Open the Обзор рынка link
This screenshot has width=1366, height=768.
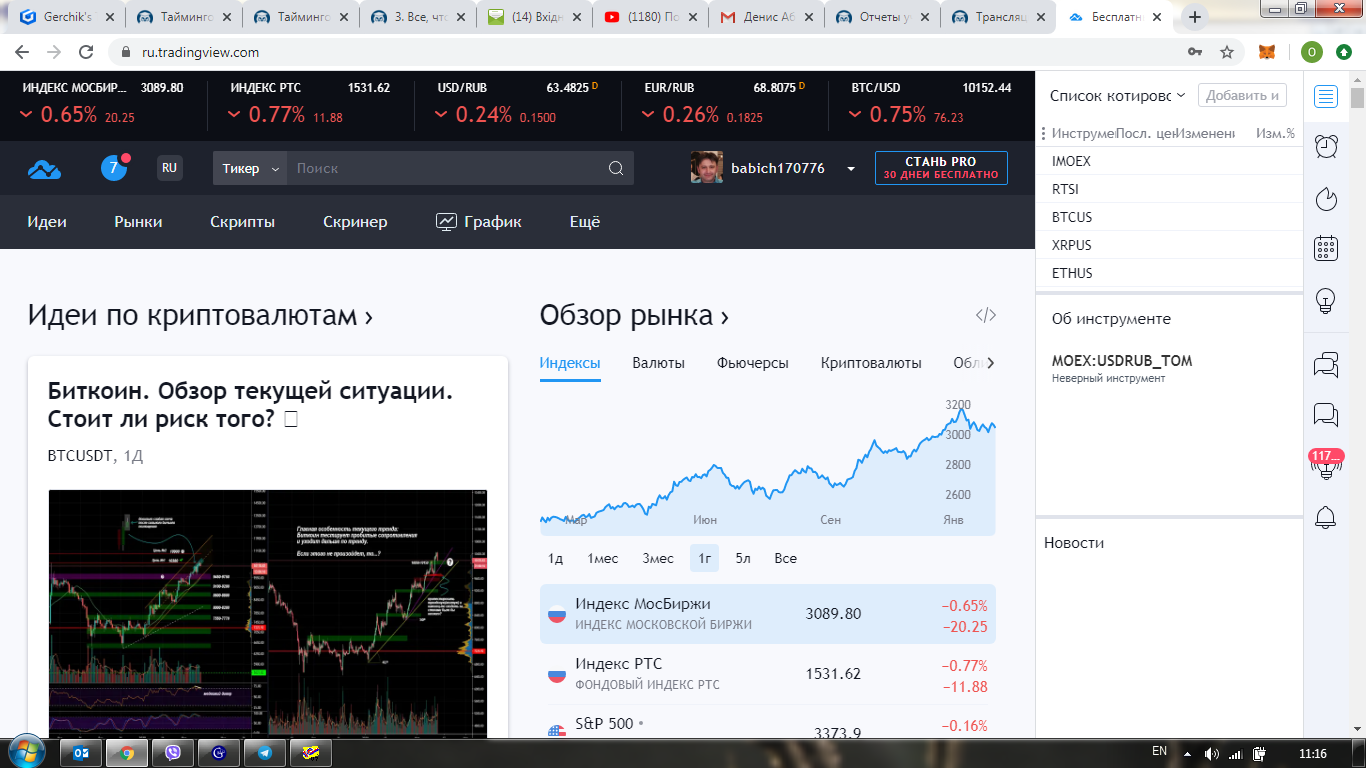pyautogui.click(x=634, y=316)
